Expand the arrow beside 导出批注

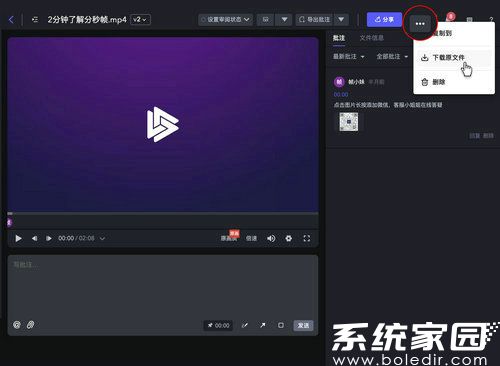pyautogui.click(x=341, y=20)
